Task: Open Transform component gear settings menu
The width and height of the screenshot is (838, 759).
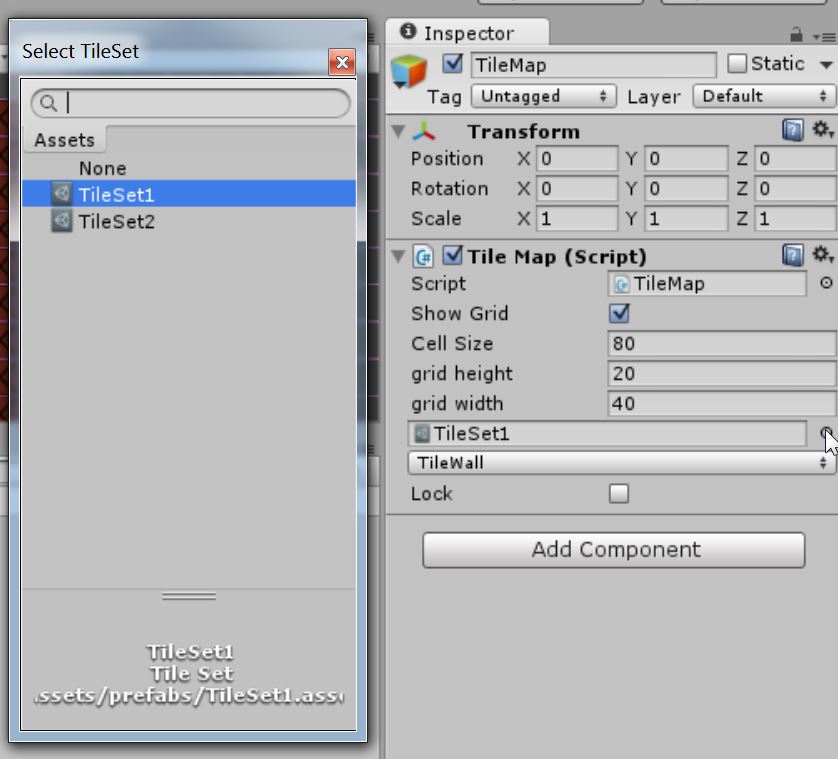Action: (823, 130)
